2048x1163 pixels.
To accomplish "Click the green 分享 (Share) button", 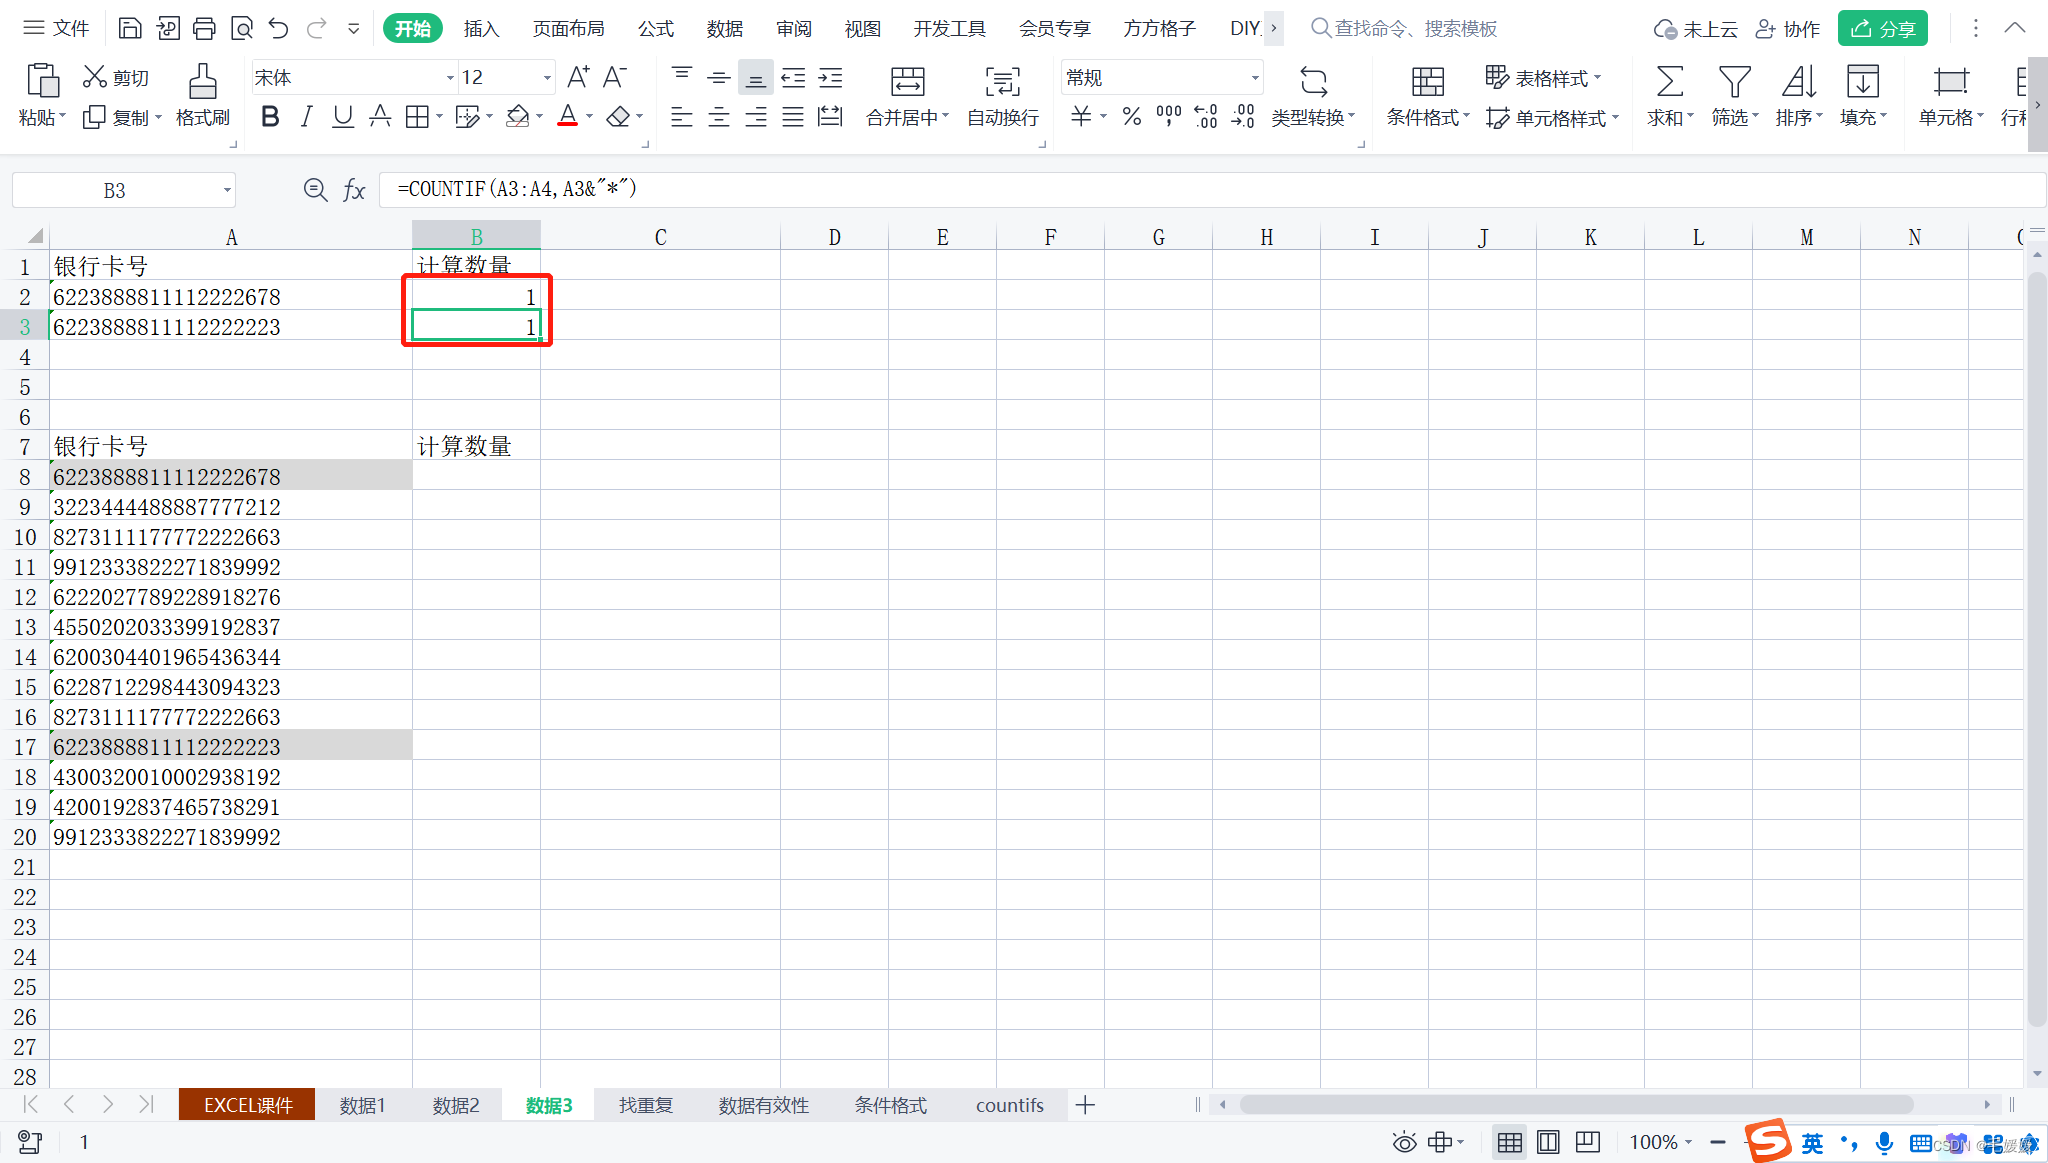I will [x=1882, y=28].
